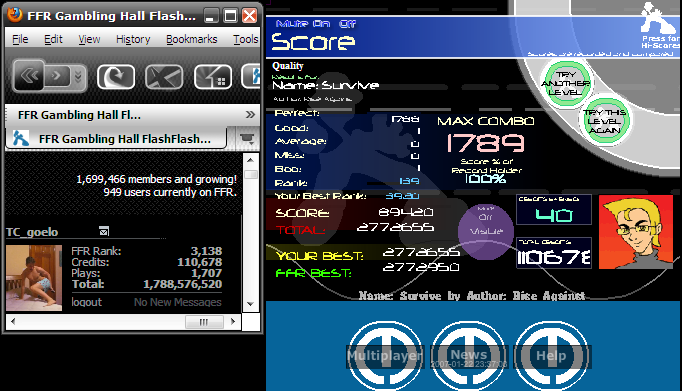This screenshot has width=682, height=391.
Task: Toggle the purple Visible circle
Action: click(486, 232)
